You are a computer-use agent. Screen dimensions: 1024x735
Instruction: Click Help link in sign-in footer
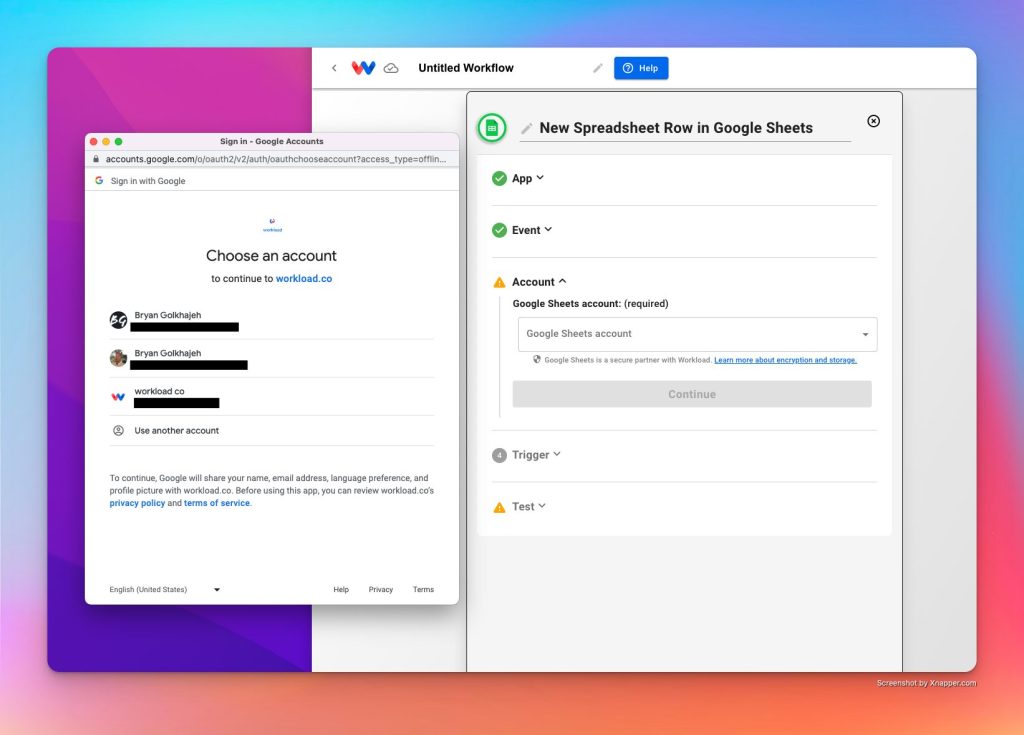341,589
